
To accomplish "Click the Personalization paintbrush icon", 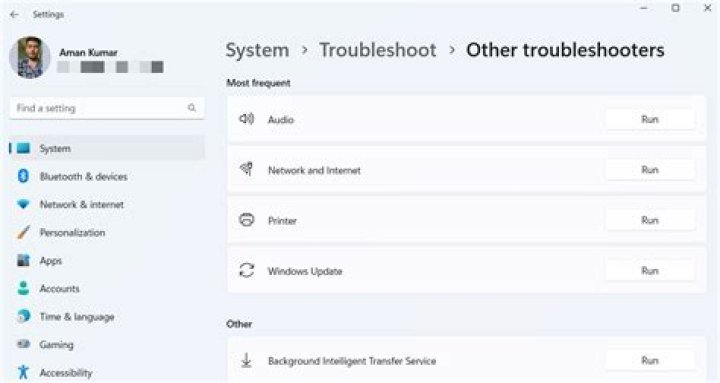I will pyautogui.click(x=23, y=232).
